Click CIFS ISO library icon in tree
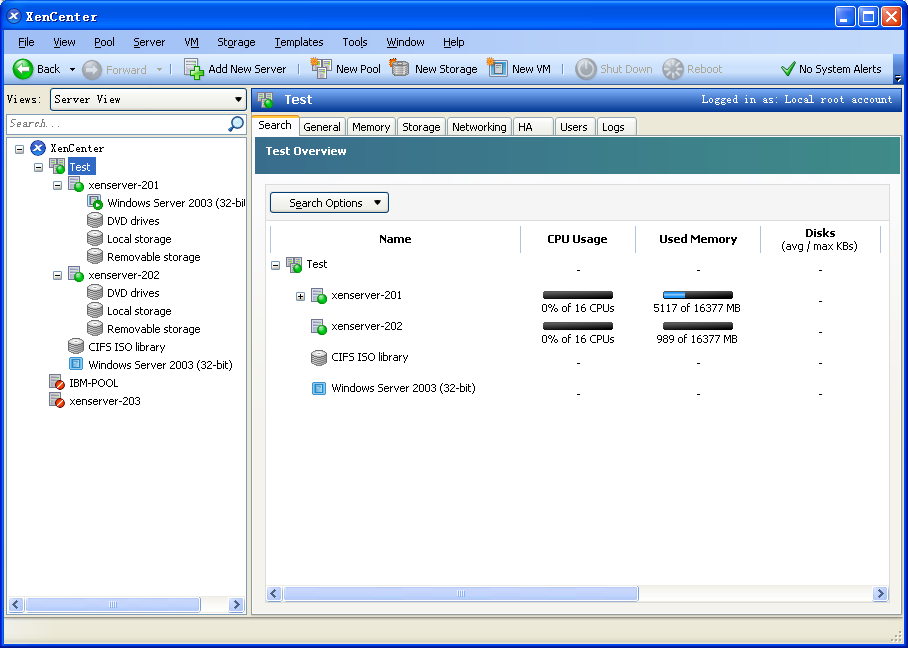 (76, 346)
